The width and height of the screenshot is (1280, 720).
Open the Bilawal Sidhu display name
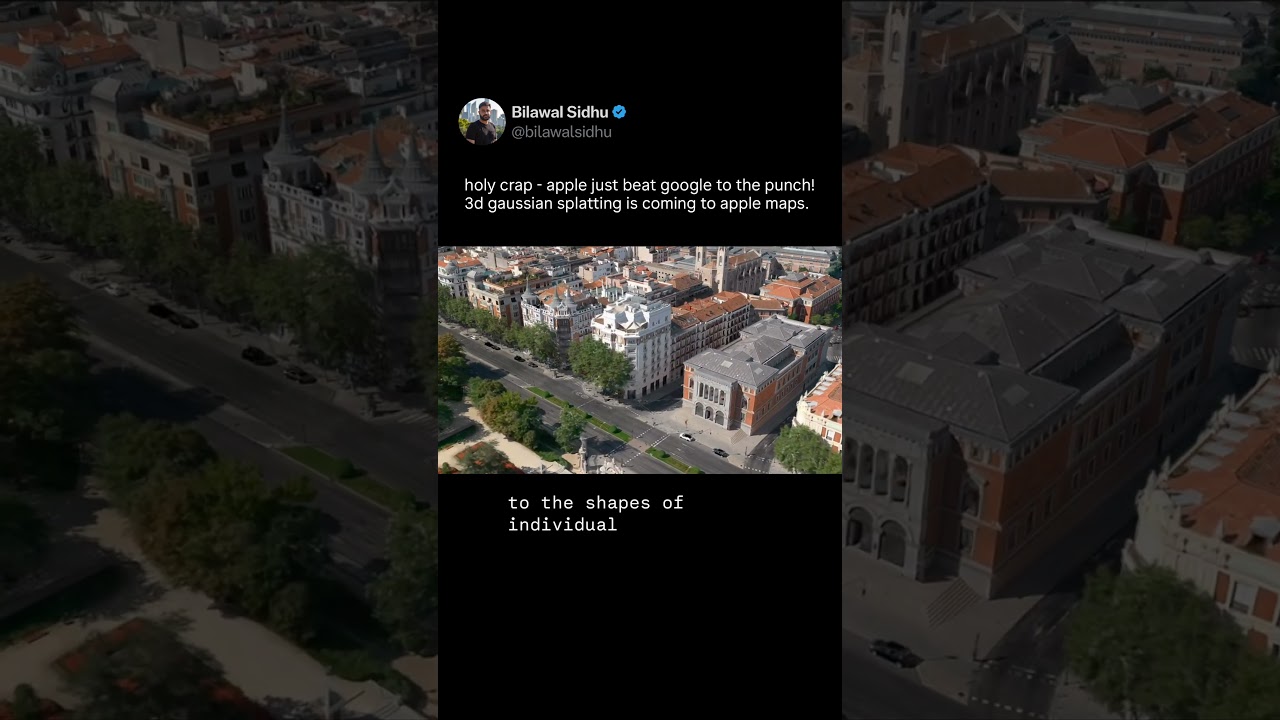pyautogui.click(x=559, y=112)
